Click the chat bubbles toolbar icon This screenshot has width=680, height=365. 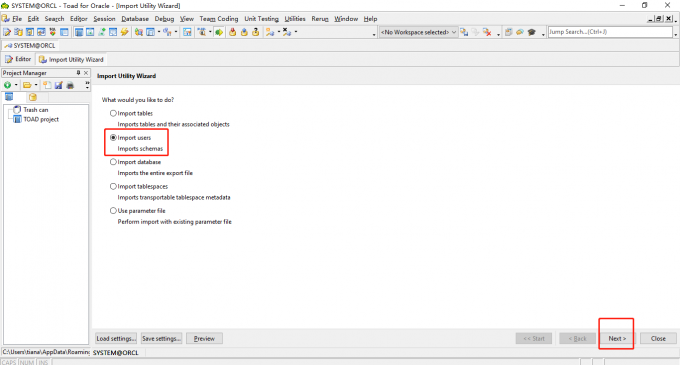(x=520, y=32)
